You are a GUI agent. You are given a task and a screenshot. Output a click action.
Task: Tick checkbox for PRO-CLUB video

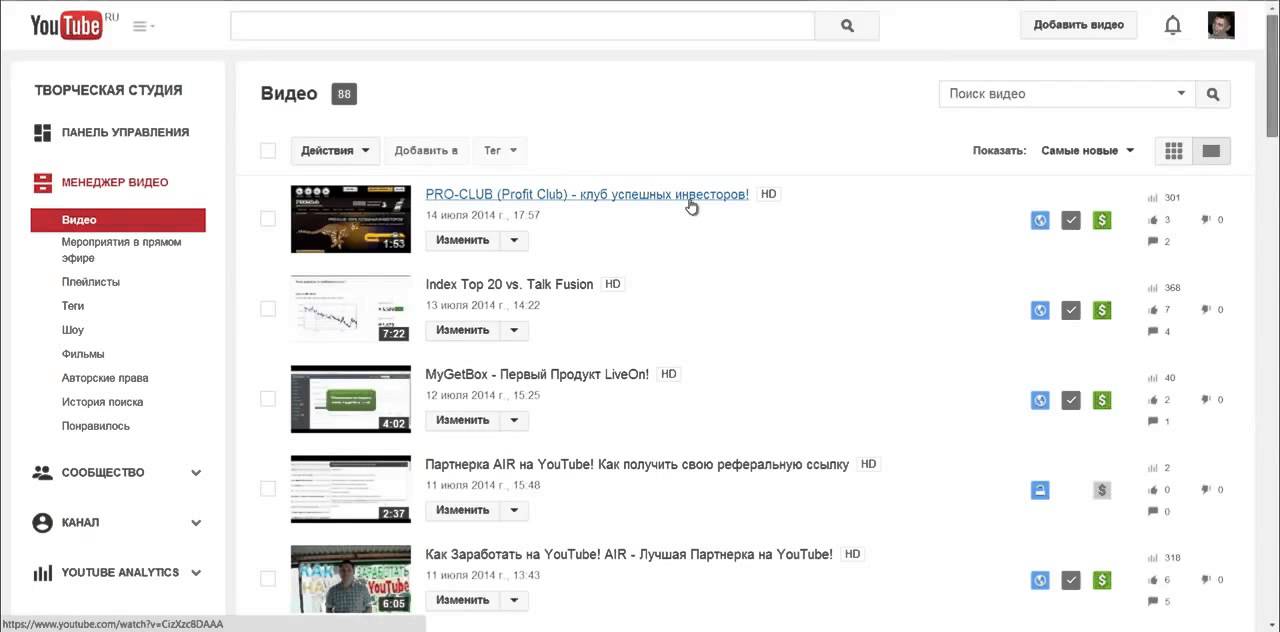click(268, 218)
